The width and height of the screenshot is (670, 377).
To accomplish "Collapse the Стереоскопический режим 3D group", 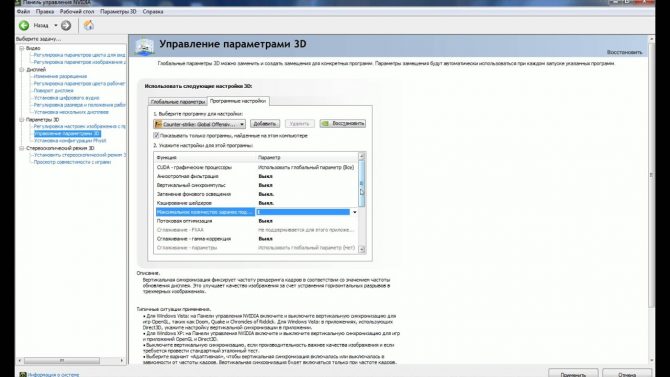I will (21, 148).
